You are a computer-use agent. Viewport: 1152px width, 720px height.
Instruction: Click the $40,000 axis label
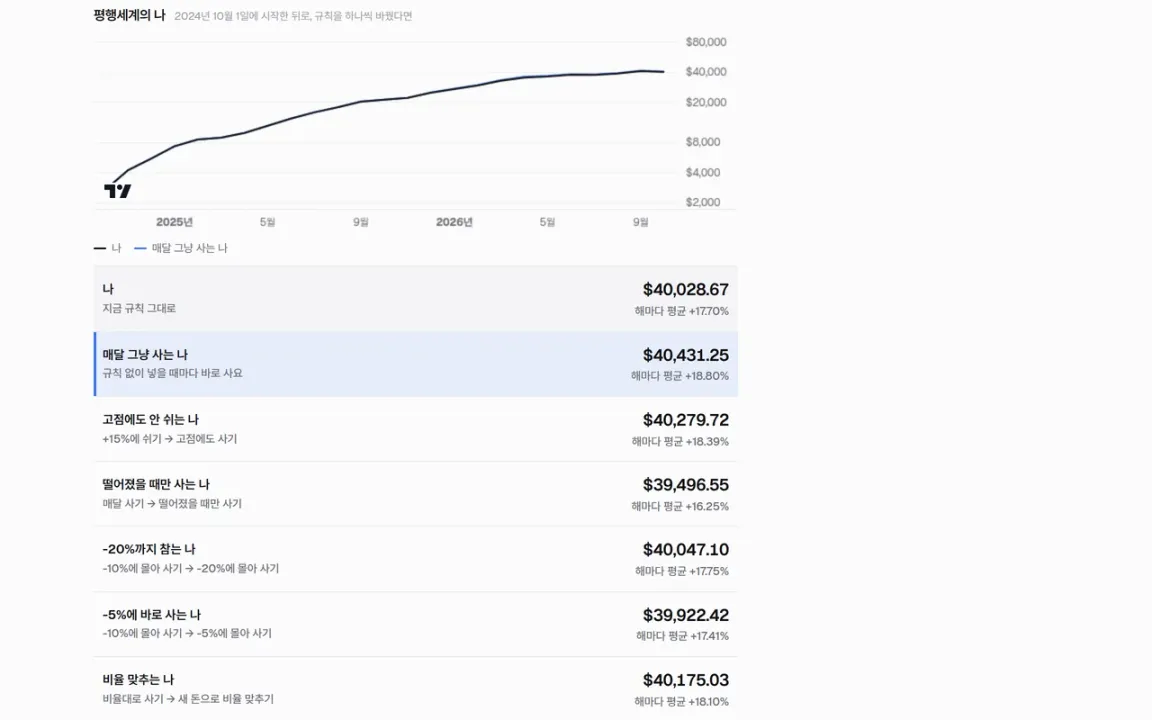click(x=706, y=71)
